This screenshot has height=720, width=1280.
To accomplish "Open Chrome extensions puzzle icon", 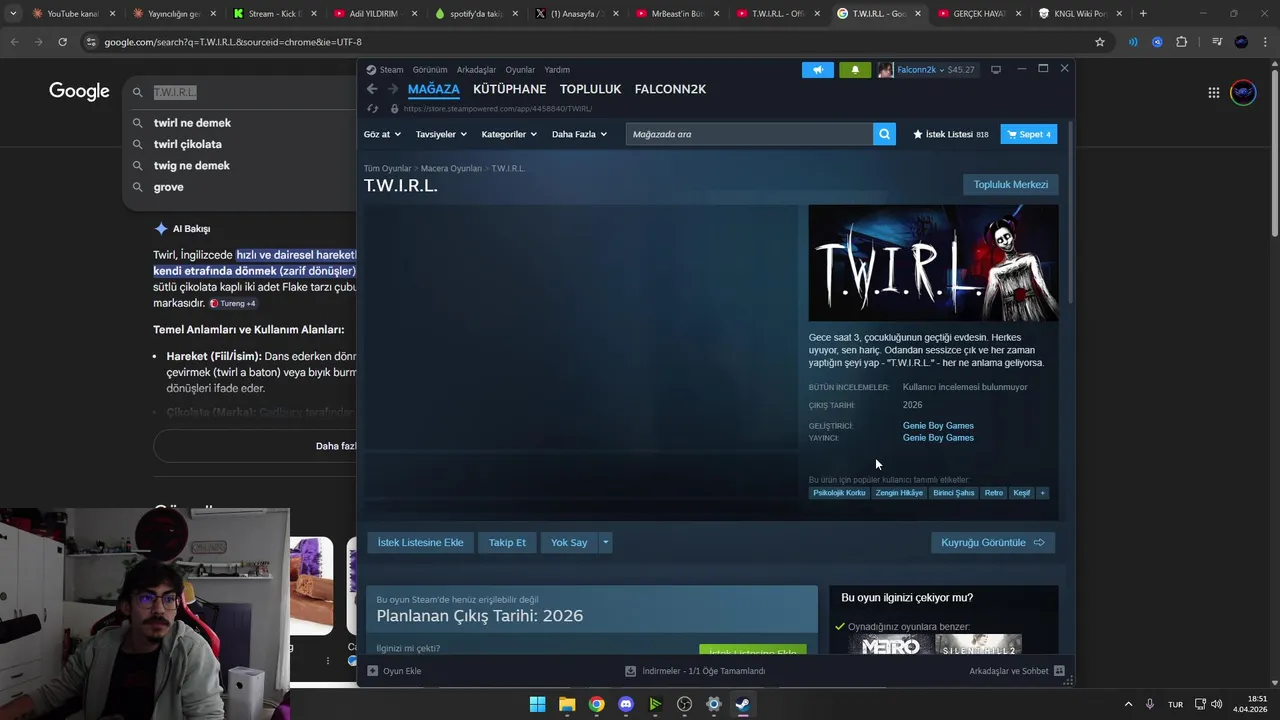I will pos(1182,42).
